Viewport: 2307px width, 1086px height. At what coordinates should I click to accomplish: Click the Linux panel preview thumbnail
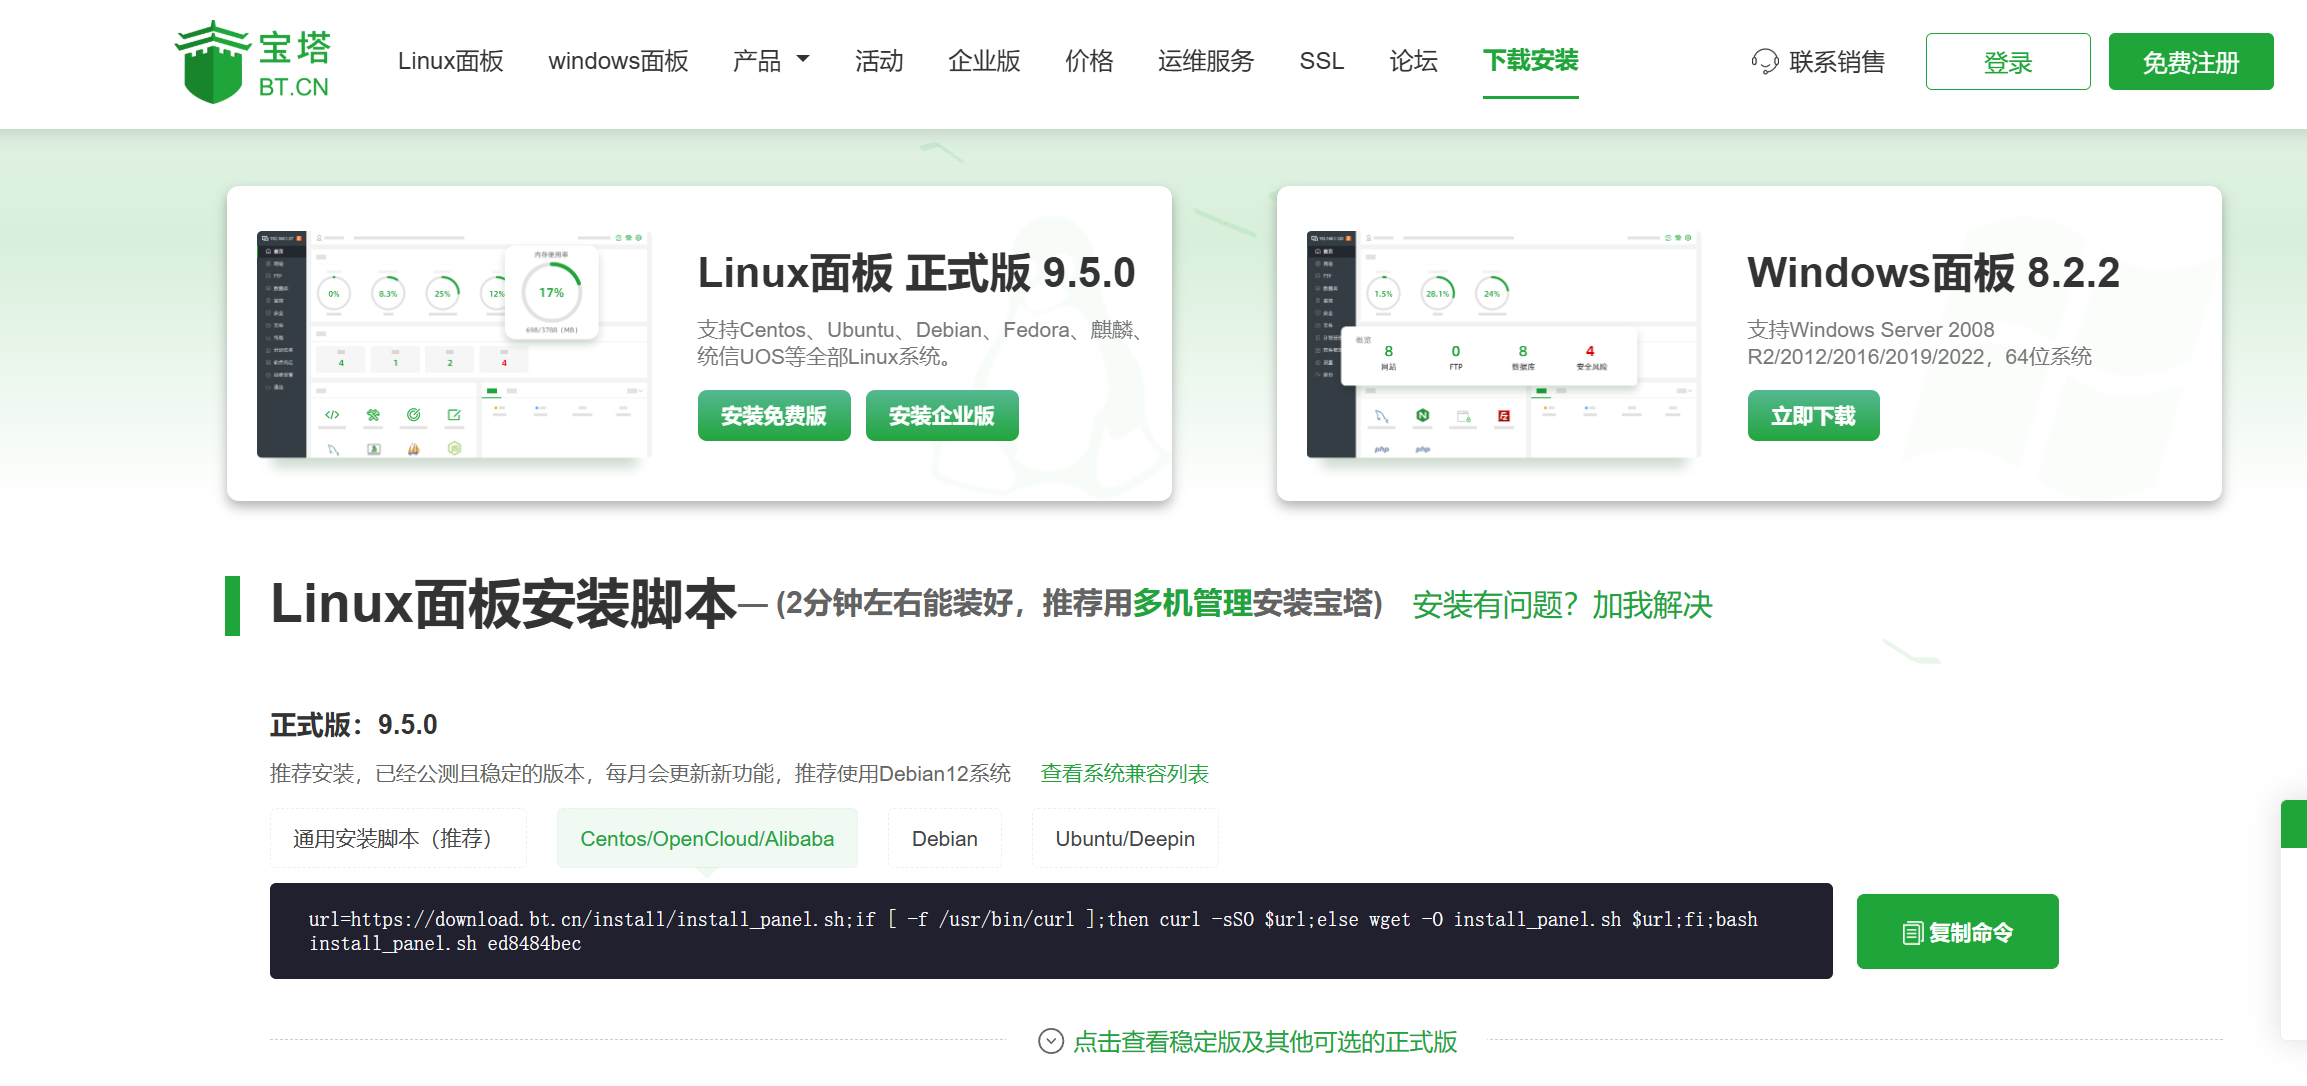point(454,345)
